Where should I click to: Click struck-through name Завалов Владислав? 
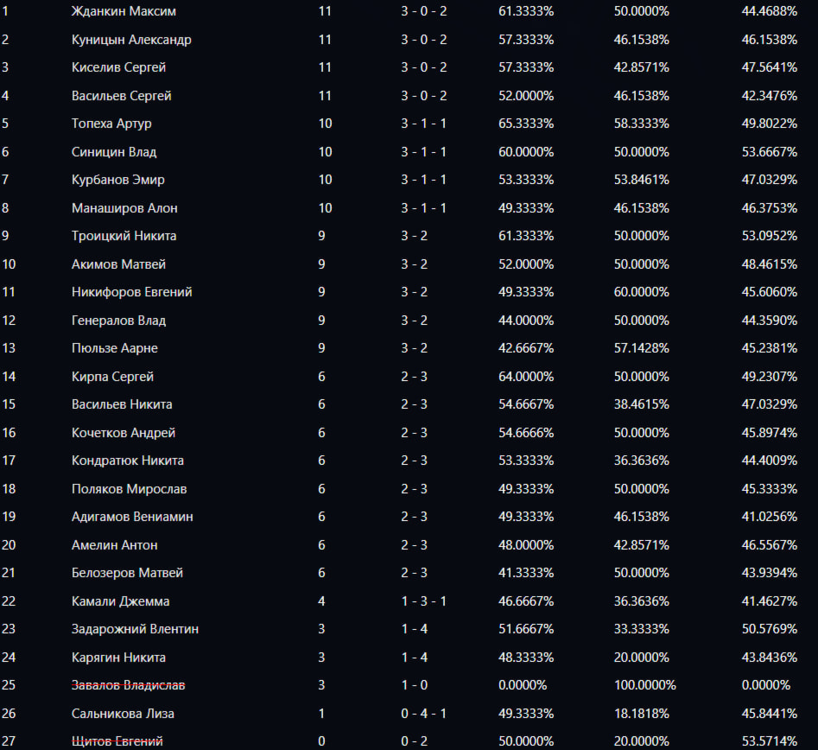pyautogui.click(x=128, y=685)
